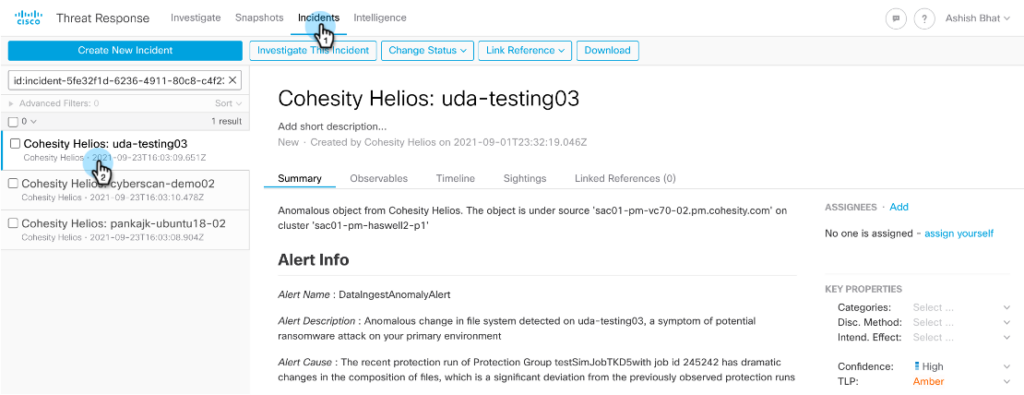
Task: Open the help question mark icon
Action: [924, 19]
